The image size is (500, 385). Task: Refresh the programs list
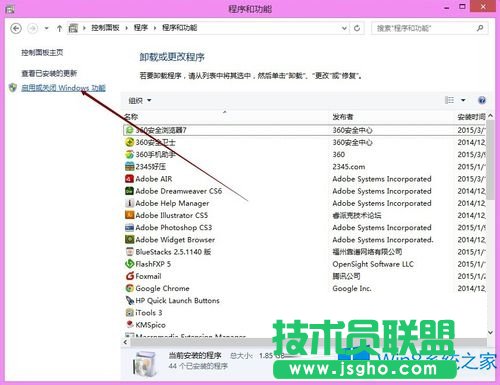(357, 28)
